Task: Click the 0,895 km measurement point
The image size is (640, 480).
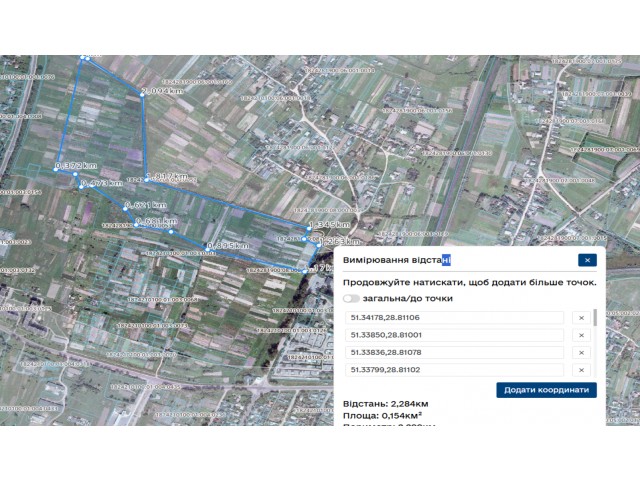Action: [x=207, y=249]
